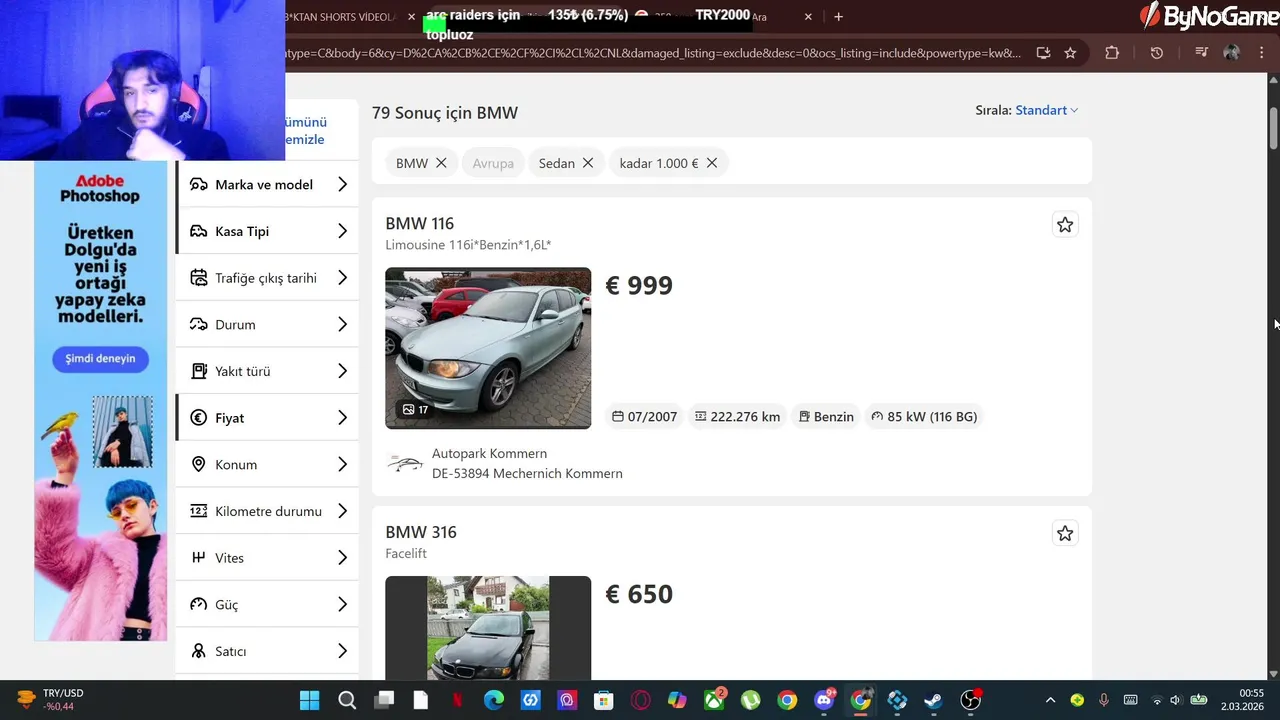Viewport: 1280px width, 720px height.
Task: Launch Opera browser from the taskbar
Action: pos(641,700)
